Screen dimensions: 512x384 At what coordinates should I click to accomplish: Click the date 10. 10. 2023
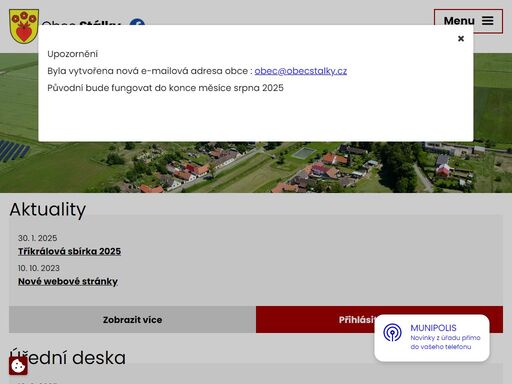[x=39, y=268]
